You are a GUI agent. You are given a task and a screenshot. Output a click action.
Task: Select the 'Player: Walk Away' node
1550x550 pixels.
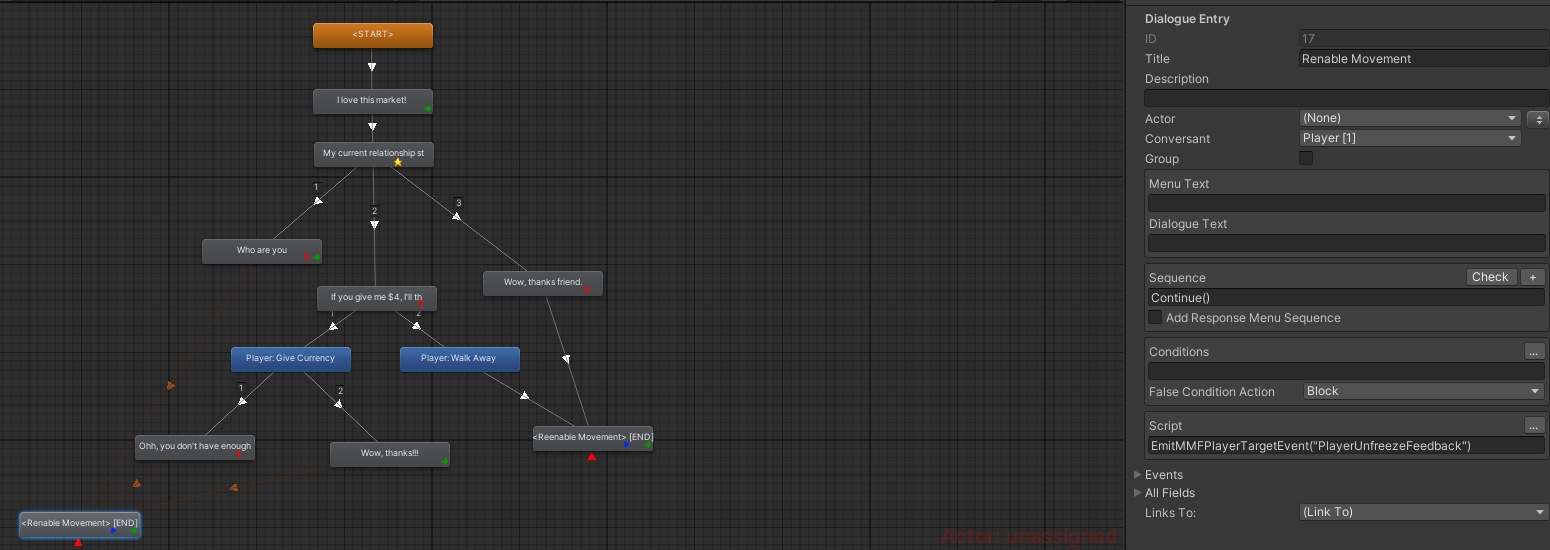point(460,359)
